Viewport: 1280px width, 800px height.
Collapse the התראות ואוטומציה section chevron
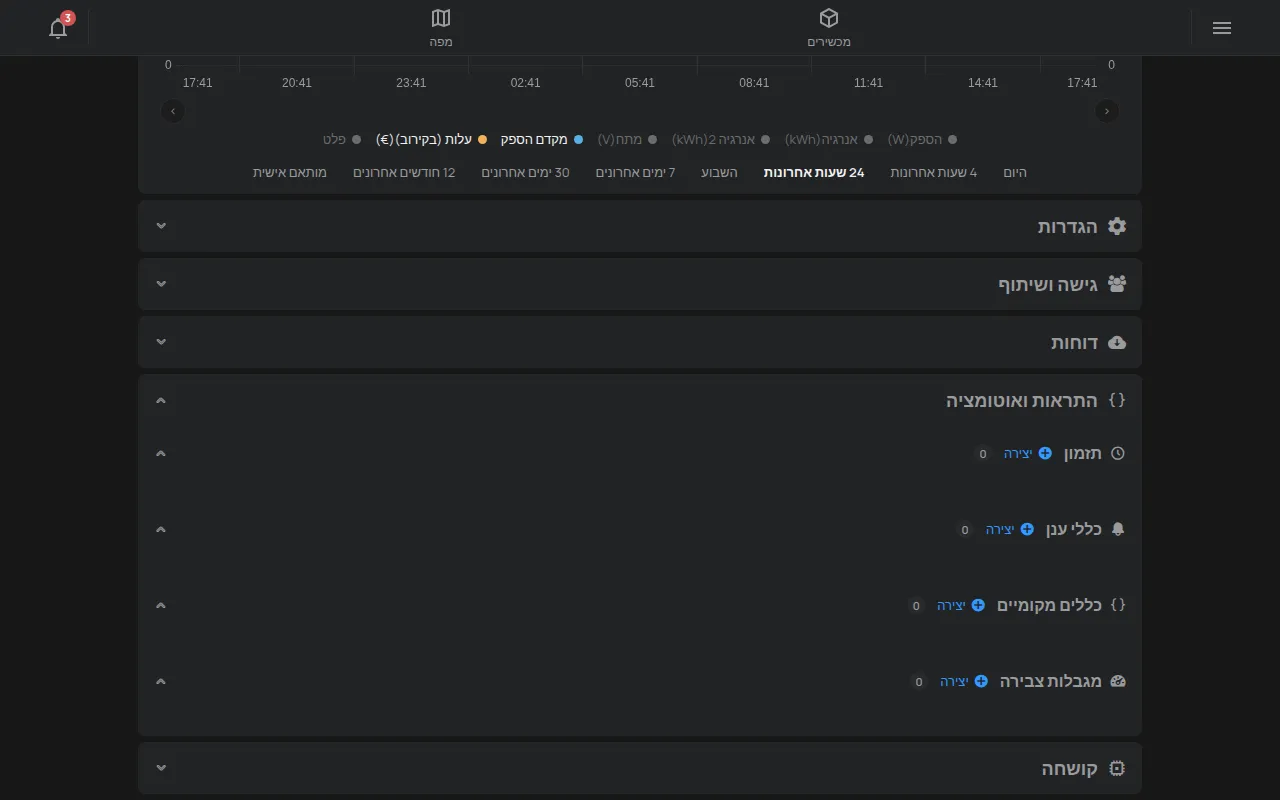point(161,400)
